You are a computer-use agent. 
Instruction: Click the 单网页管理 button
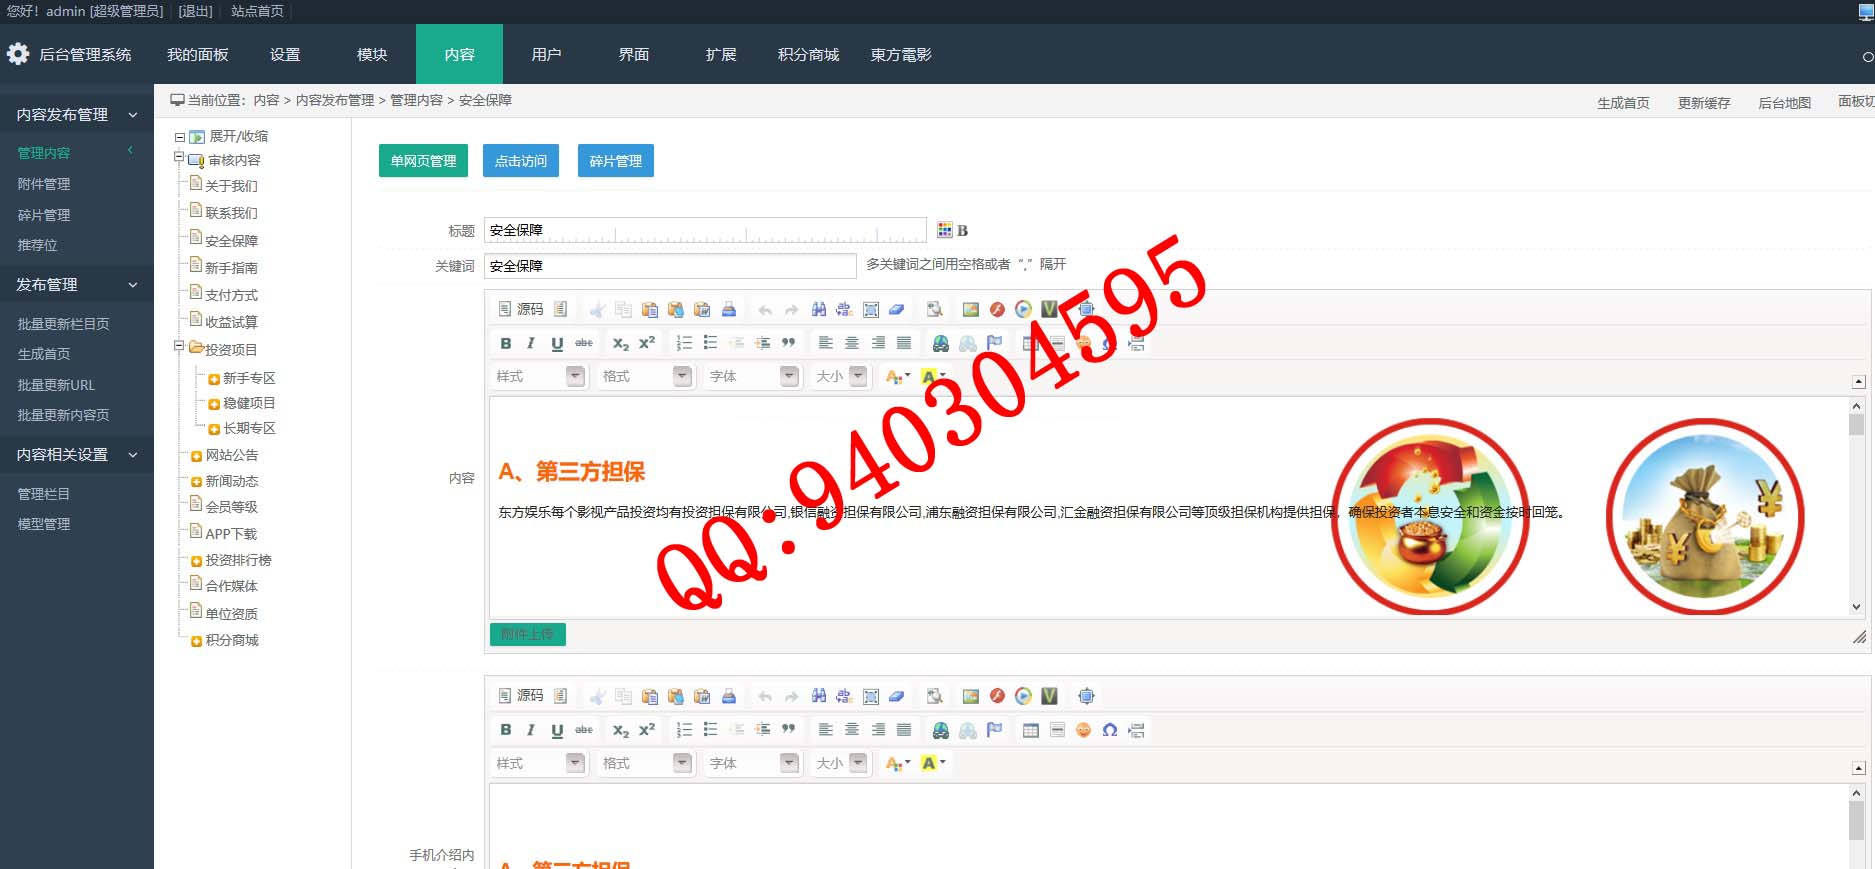pos(423,161)
